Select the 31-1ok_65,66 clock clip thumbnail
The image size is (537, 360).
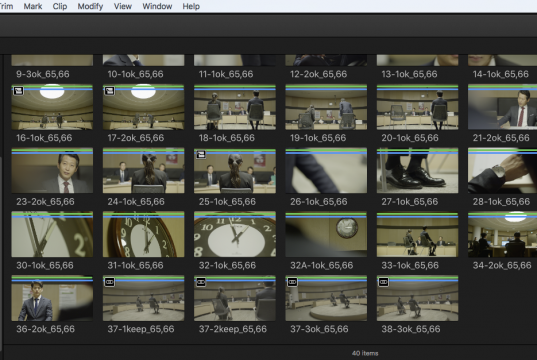pyautogui.click(x=143, y=235)
